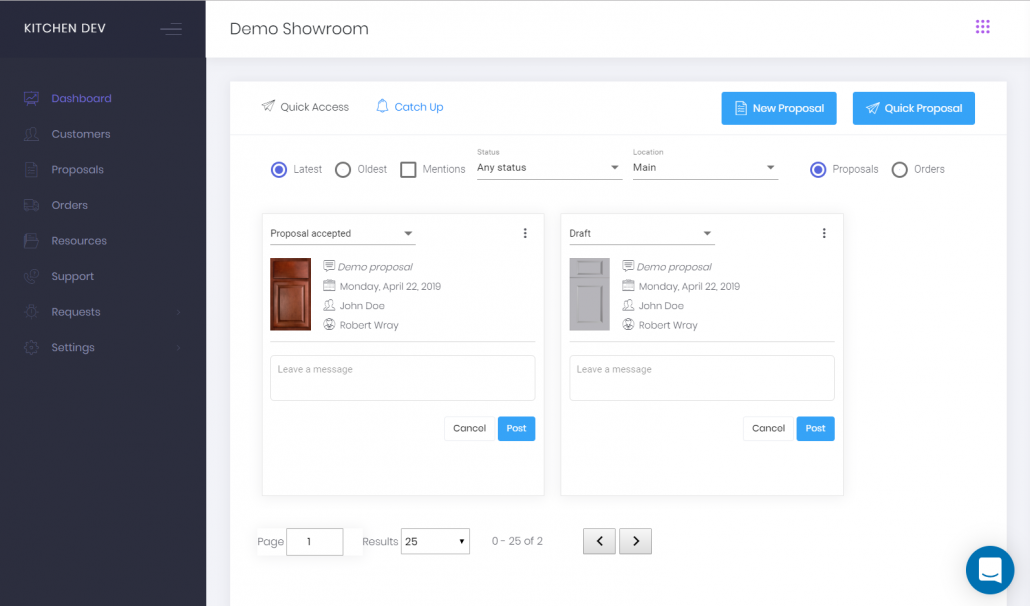The width and height of the screenshot is (1030, 606).
Task: Open the Intercom chat bubble
Action: pyautogui.click(x=989, y=569)
